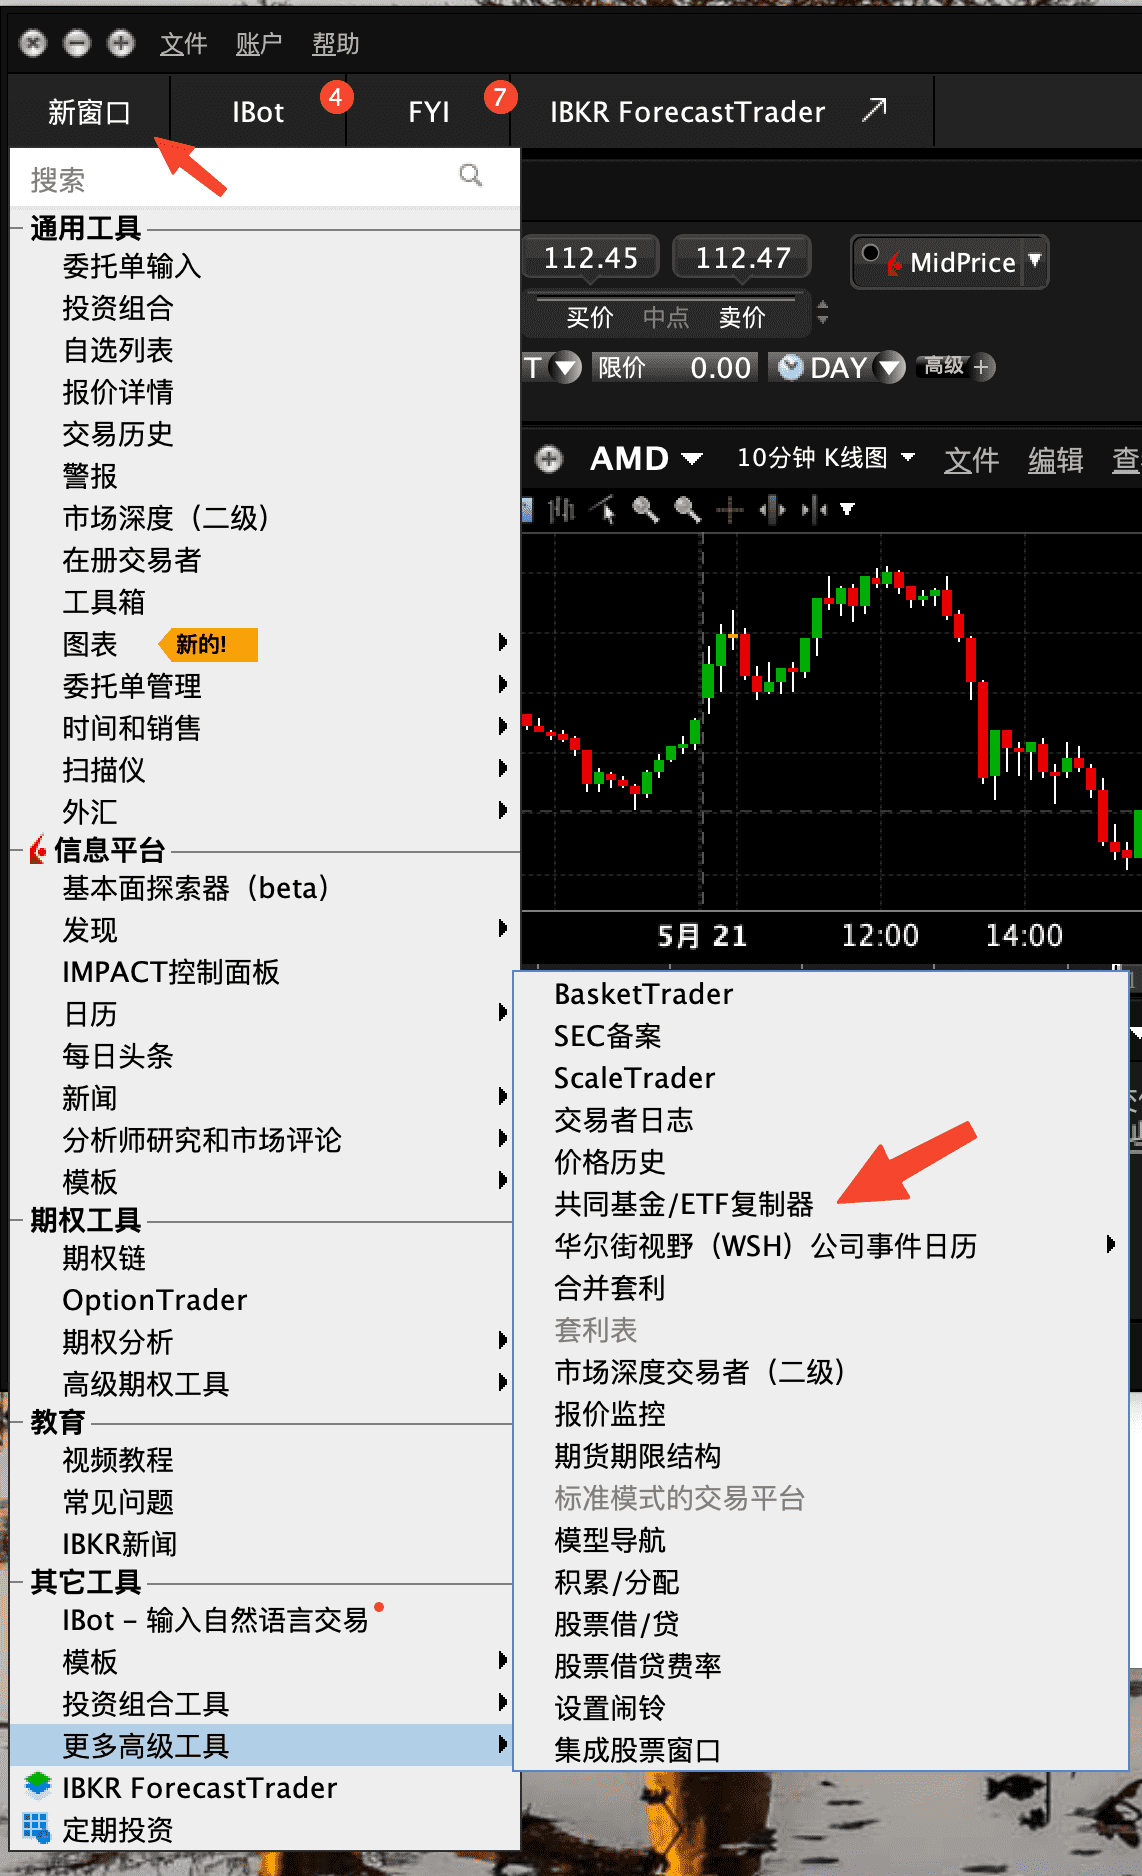Click the horizontal expand bars icon in chart toolbar
Screen dimensions: 1142x1876
point(772,510)
